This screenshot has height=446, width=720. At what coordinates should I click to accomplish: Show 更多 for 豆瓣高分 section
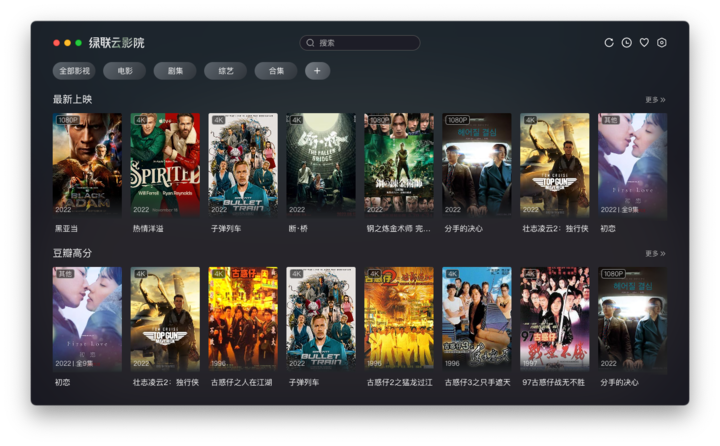[655, 254]
